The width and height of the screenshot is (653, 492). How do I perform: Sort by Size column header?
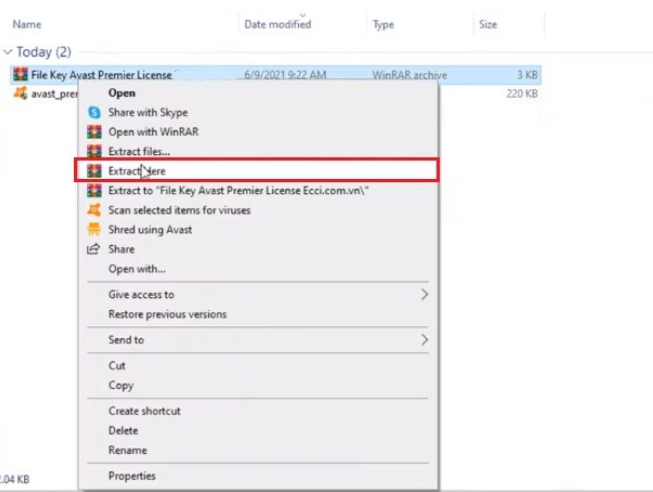click(x=488, y=24)
